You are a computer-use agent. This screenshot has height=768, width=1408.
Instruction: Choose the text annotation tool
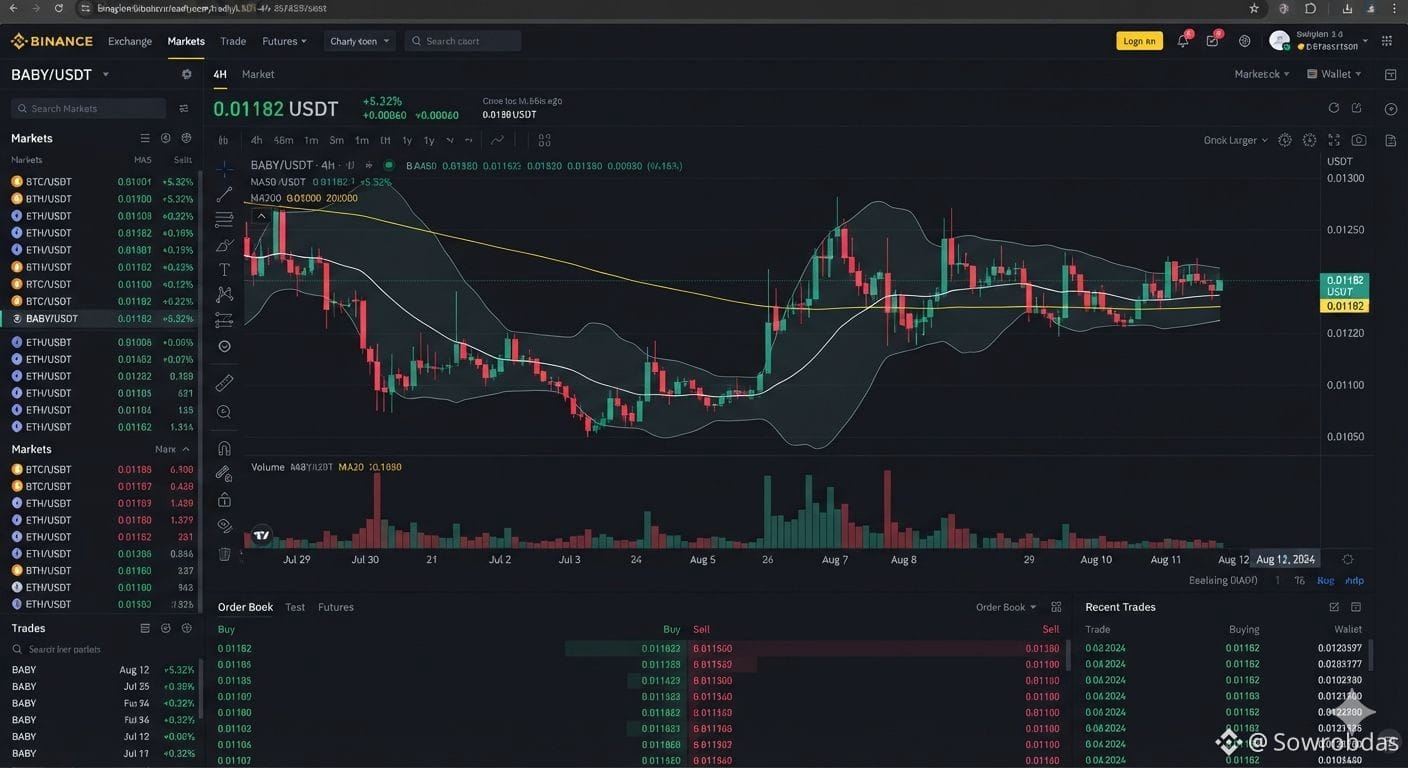pos(224,270)
